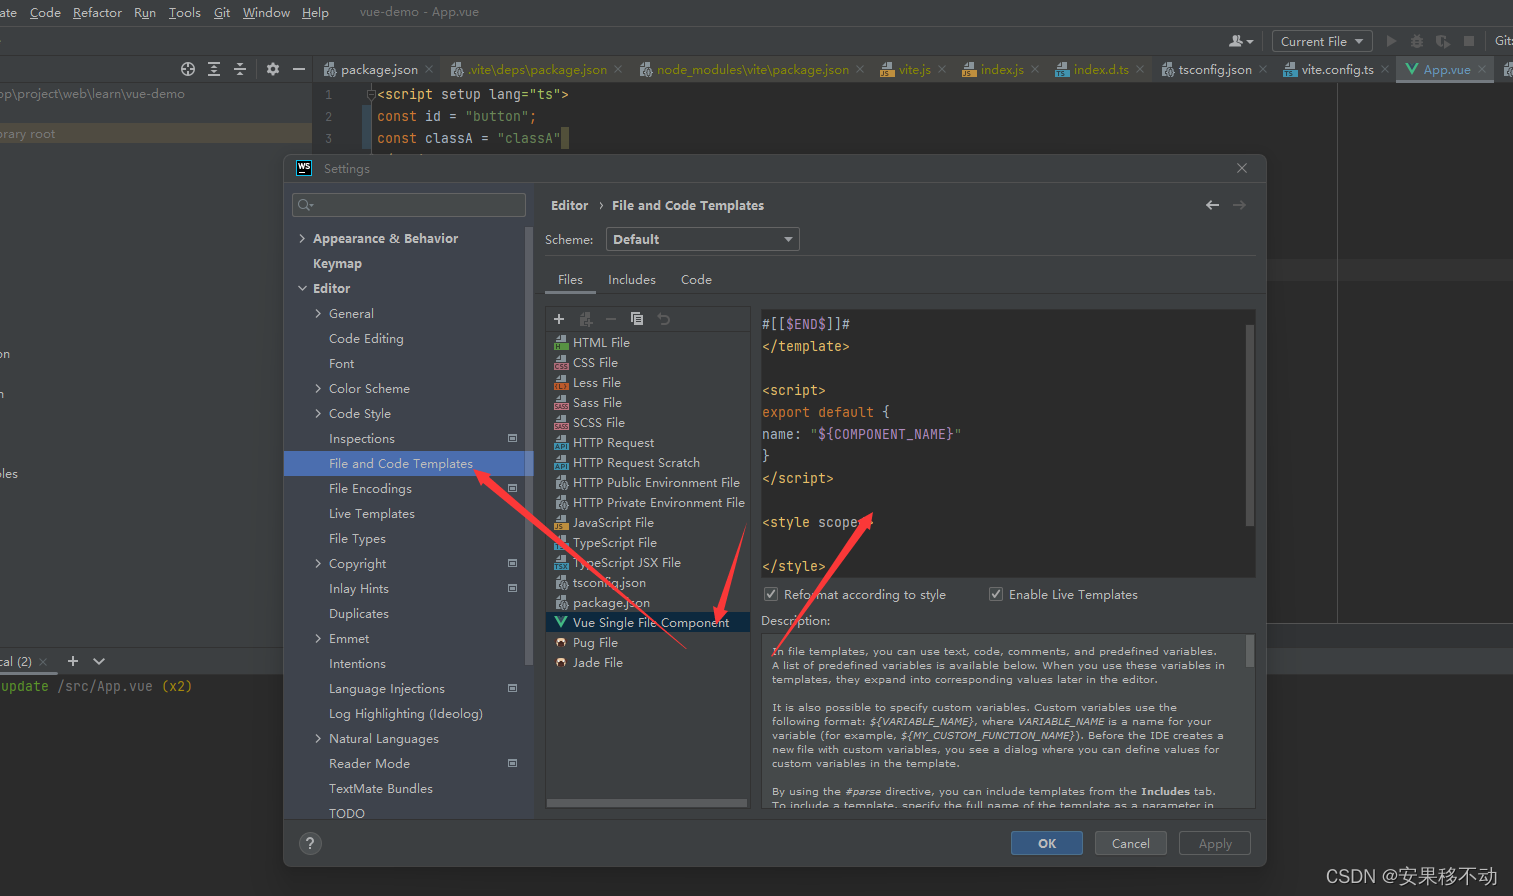Open the Window menu

click(x=266, y=12)
